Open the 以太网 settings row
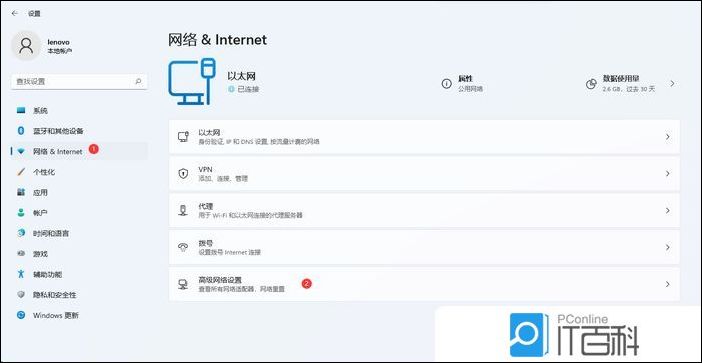 (x=424, y=137)
